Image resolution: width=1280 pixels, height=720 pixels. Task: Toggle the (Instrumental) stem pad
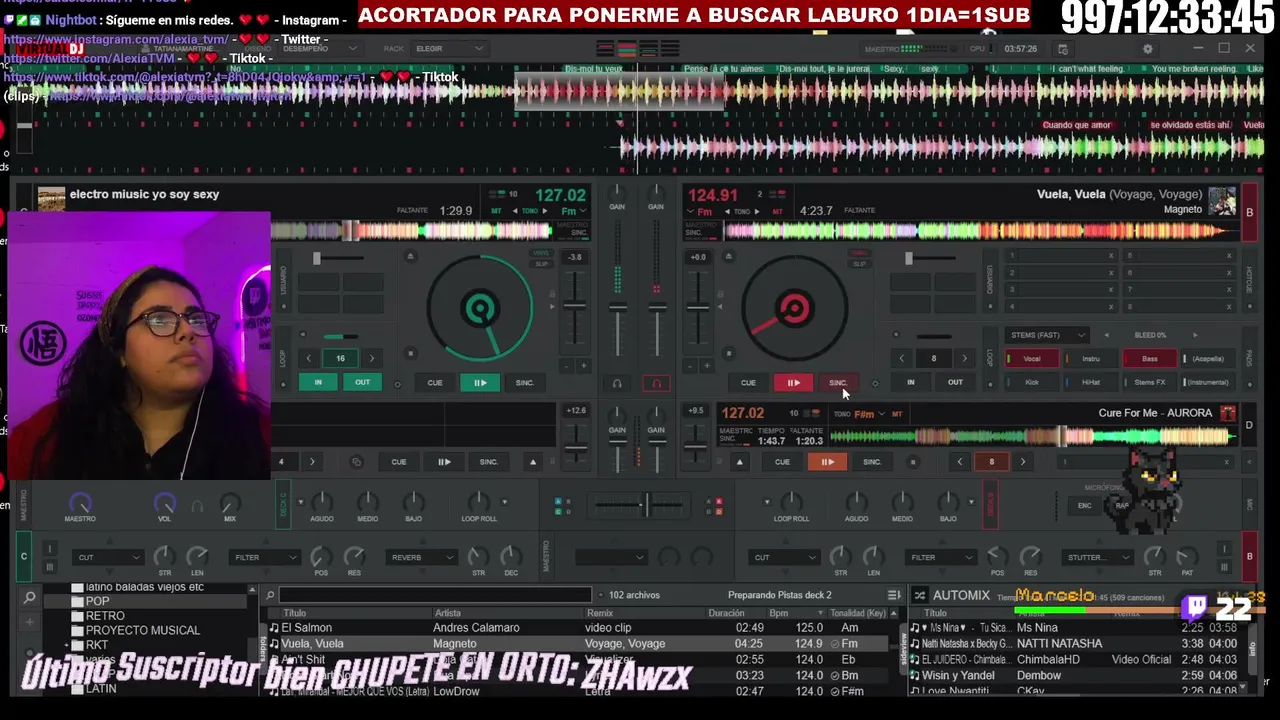[x=1208, y=382]
